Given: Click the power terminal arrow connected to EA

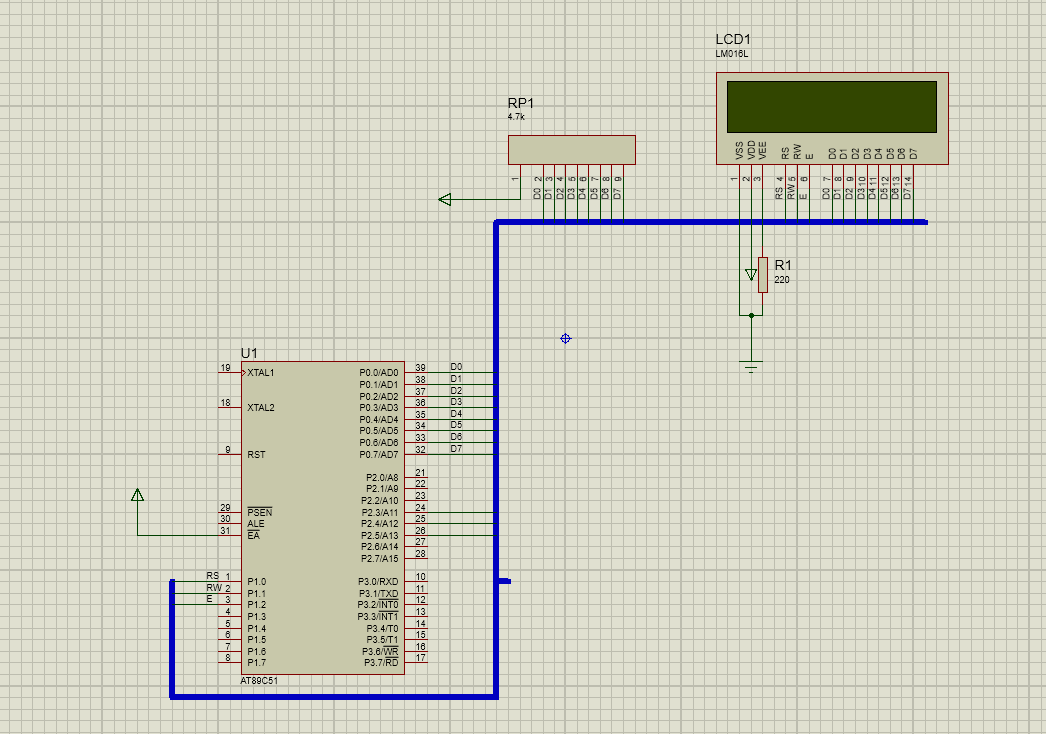Looking at the screenshot, I should point(137,494).
